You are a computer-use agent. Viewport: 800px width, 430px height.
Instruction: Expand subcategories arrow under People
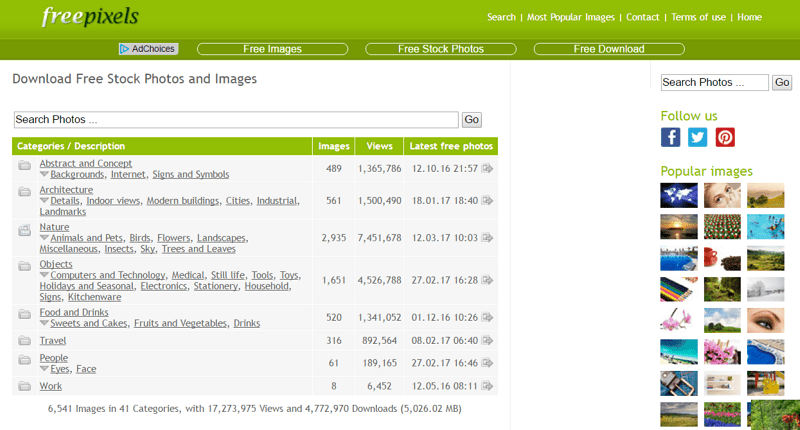pos(44,369)
